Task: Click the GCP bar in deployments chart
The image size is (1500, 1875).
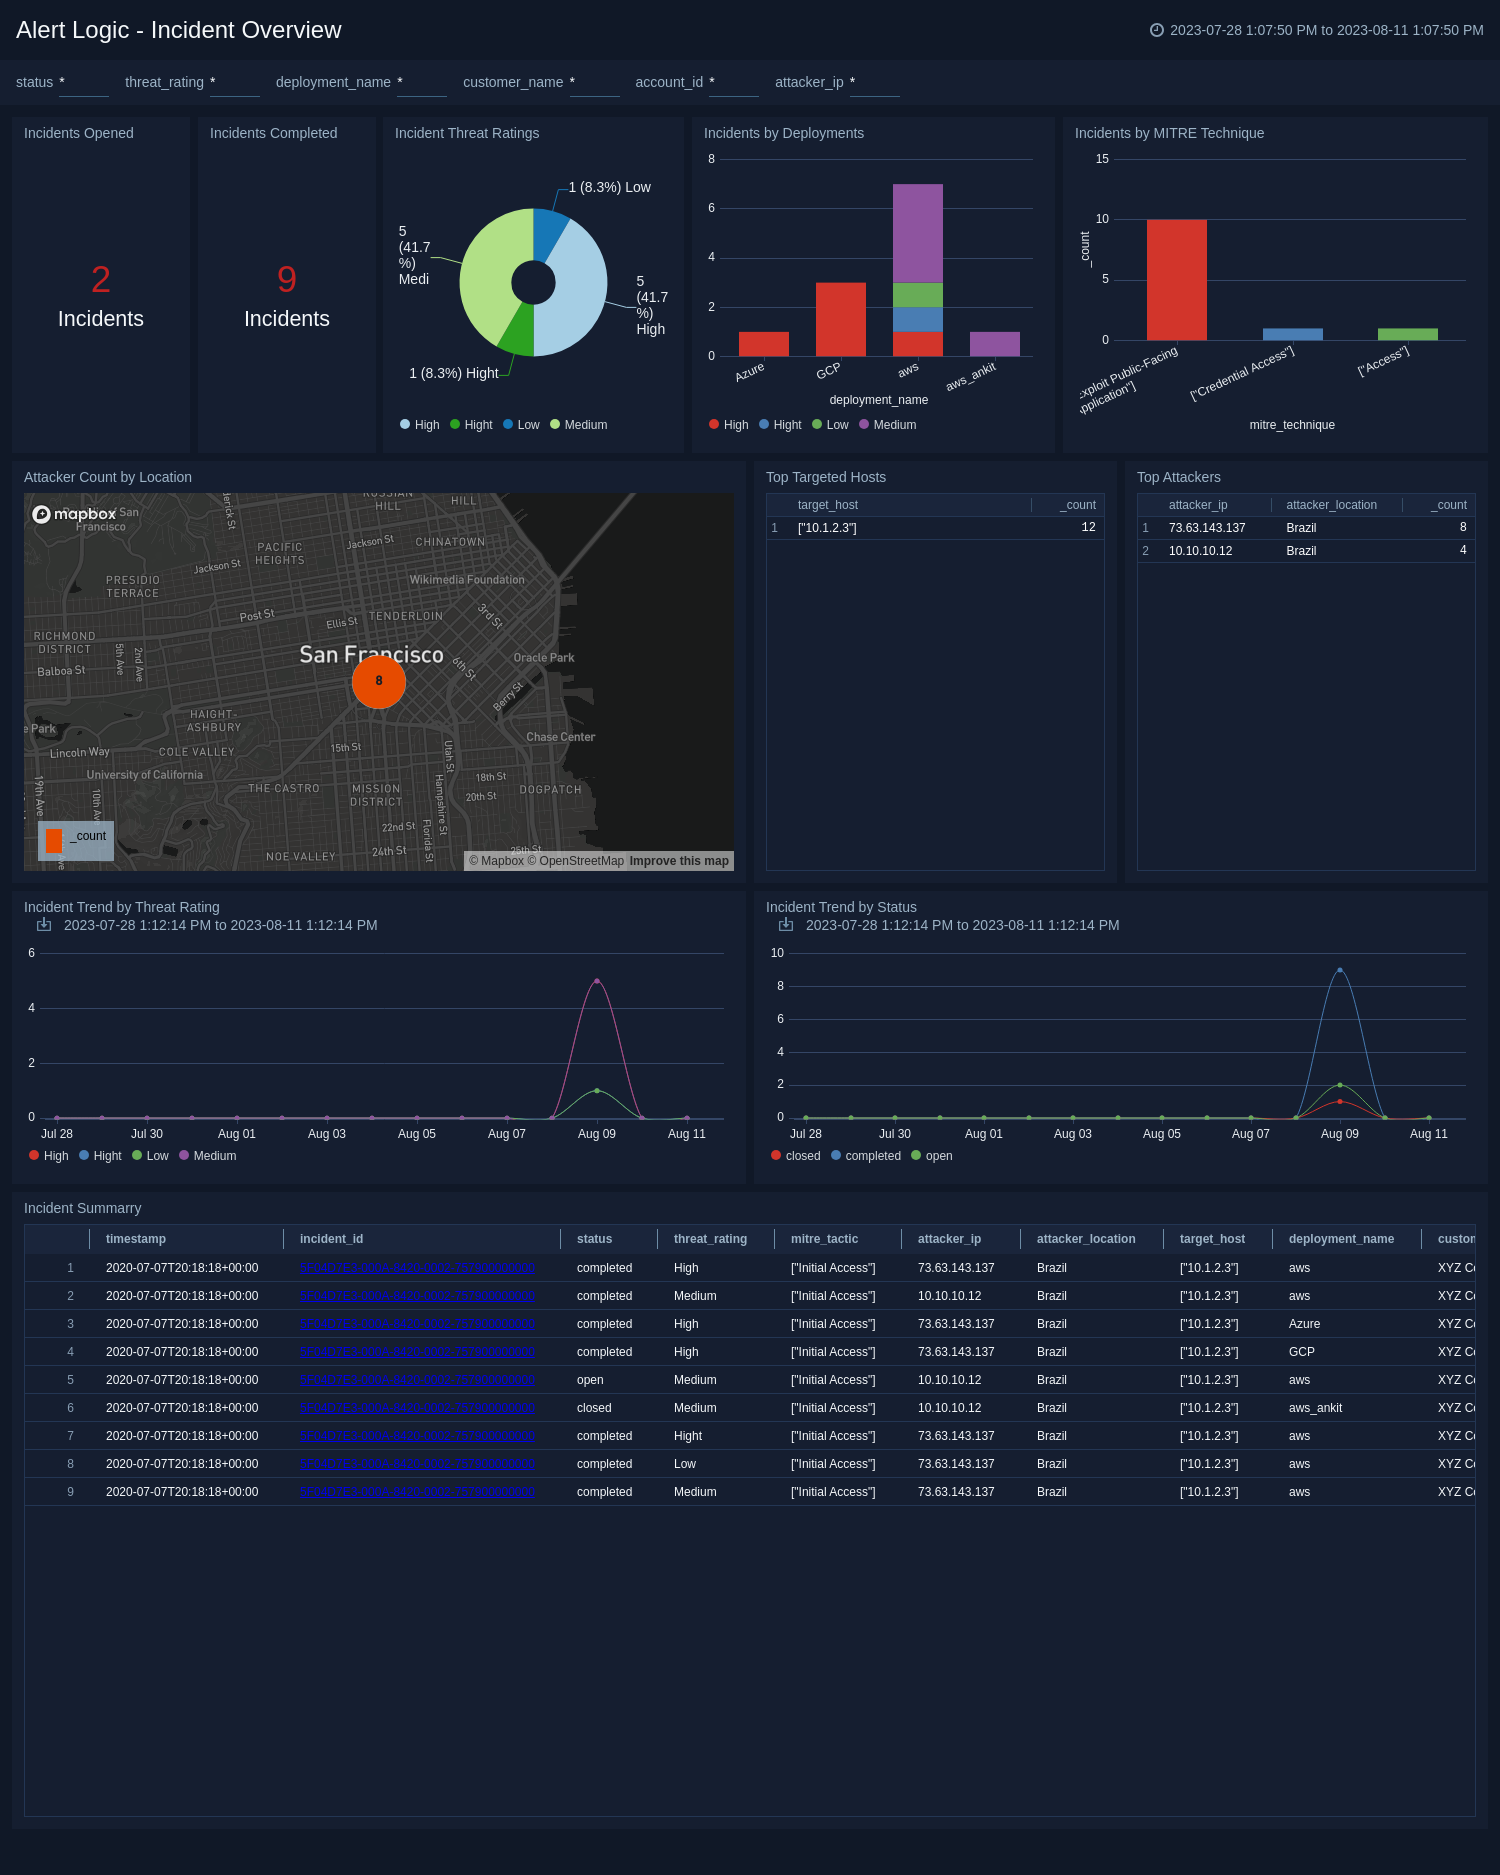Action: coord(841,320)
